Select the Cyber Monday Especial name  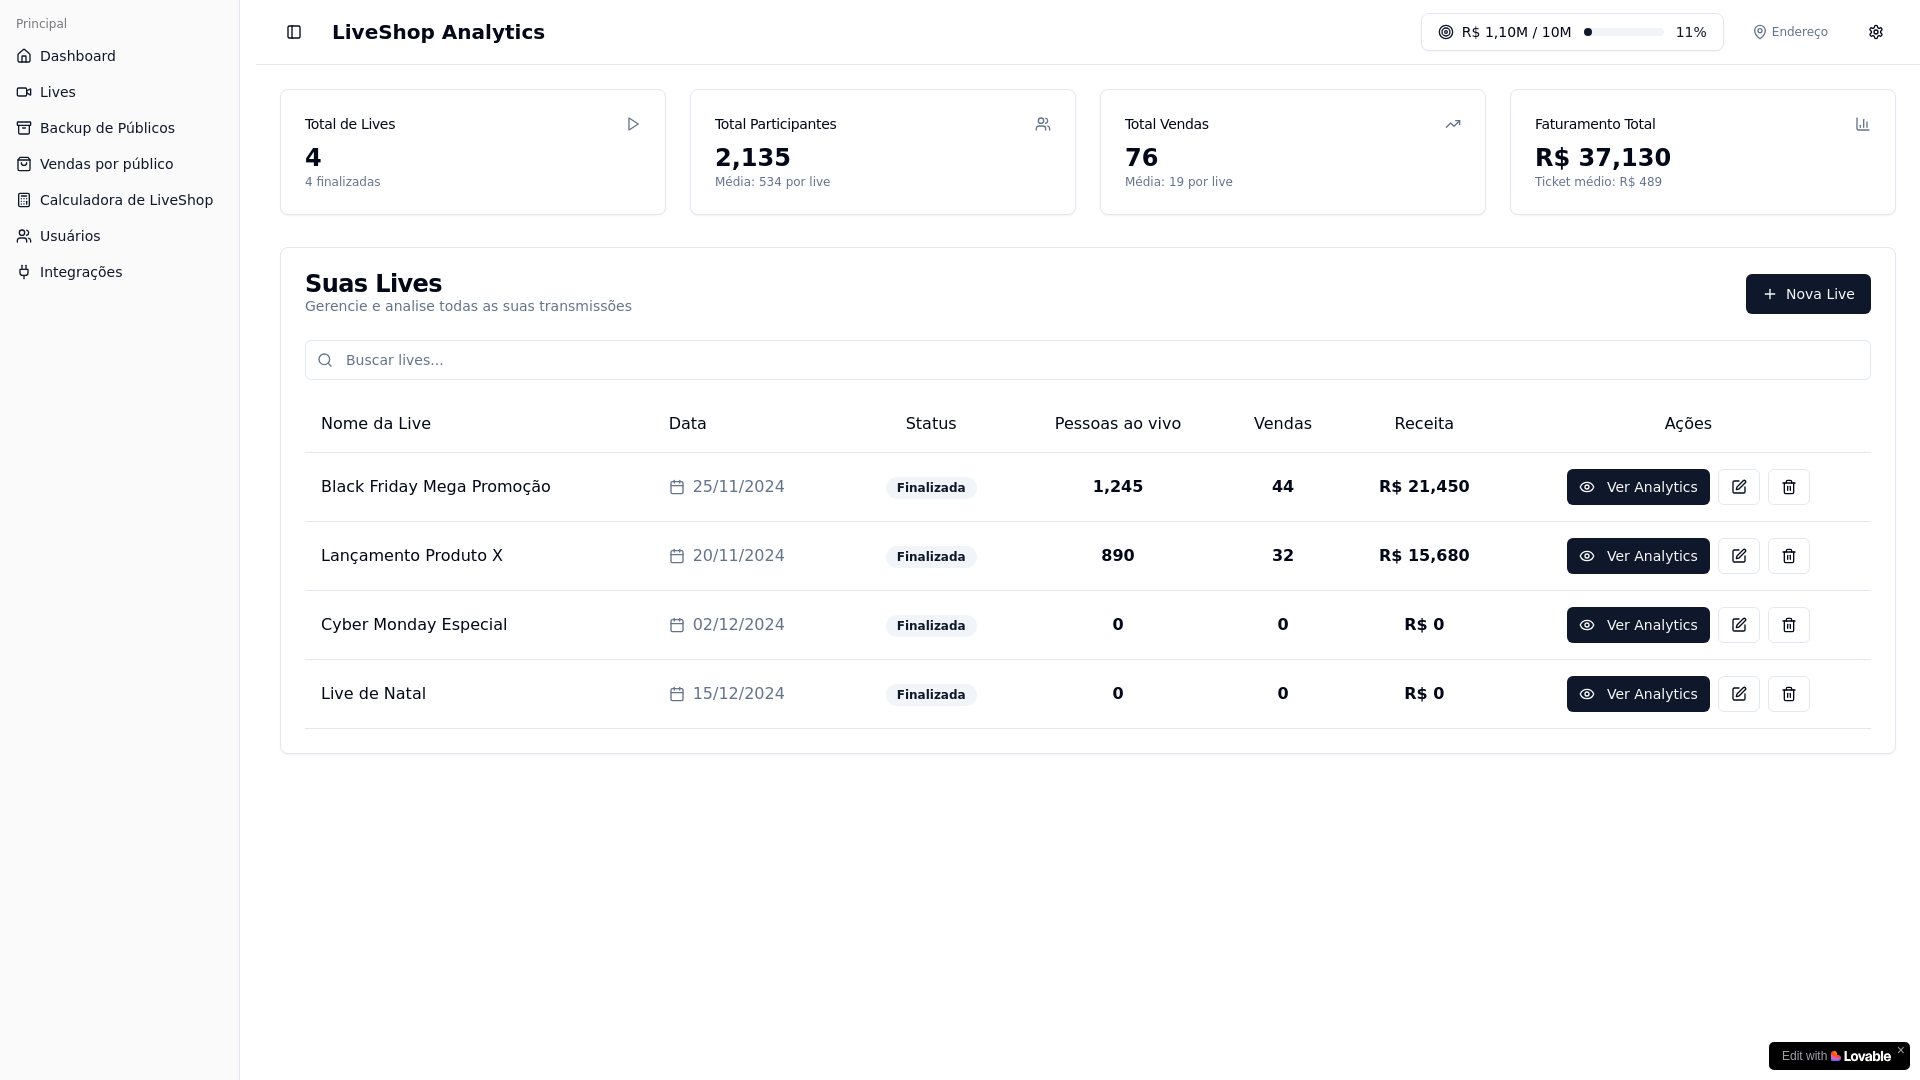414,625
